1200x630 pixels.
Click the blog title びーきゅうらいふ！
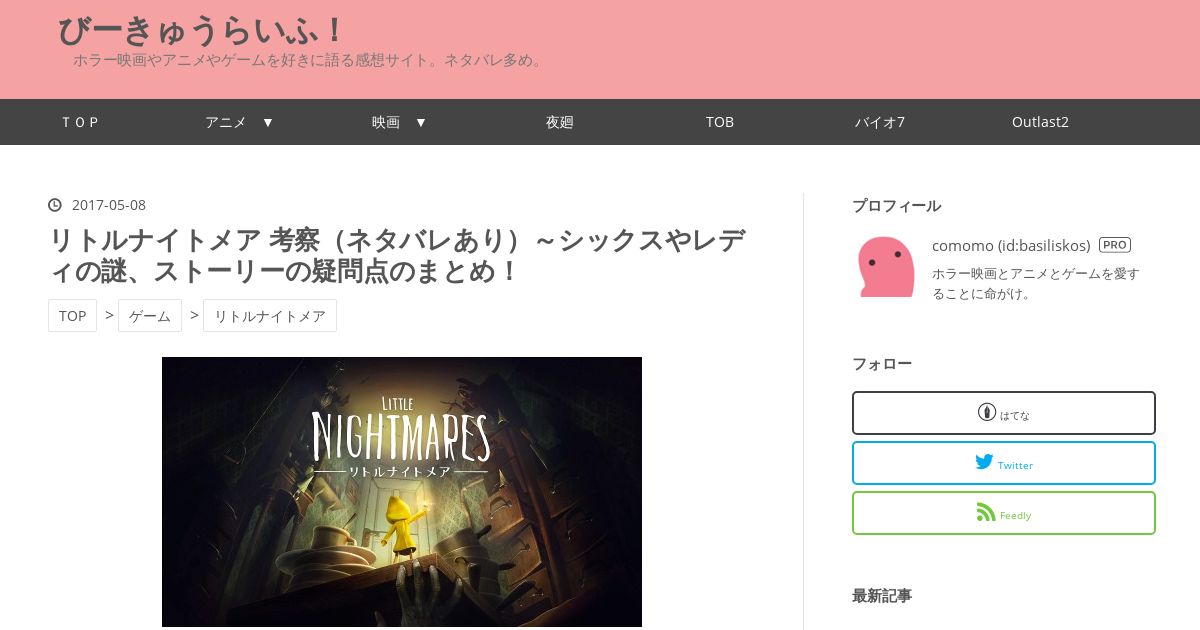pos(200,30)
